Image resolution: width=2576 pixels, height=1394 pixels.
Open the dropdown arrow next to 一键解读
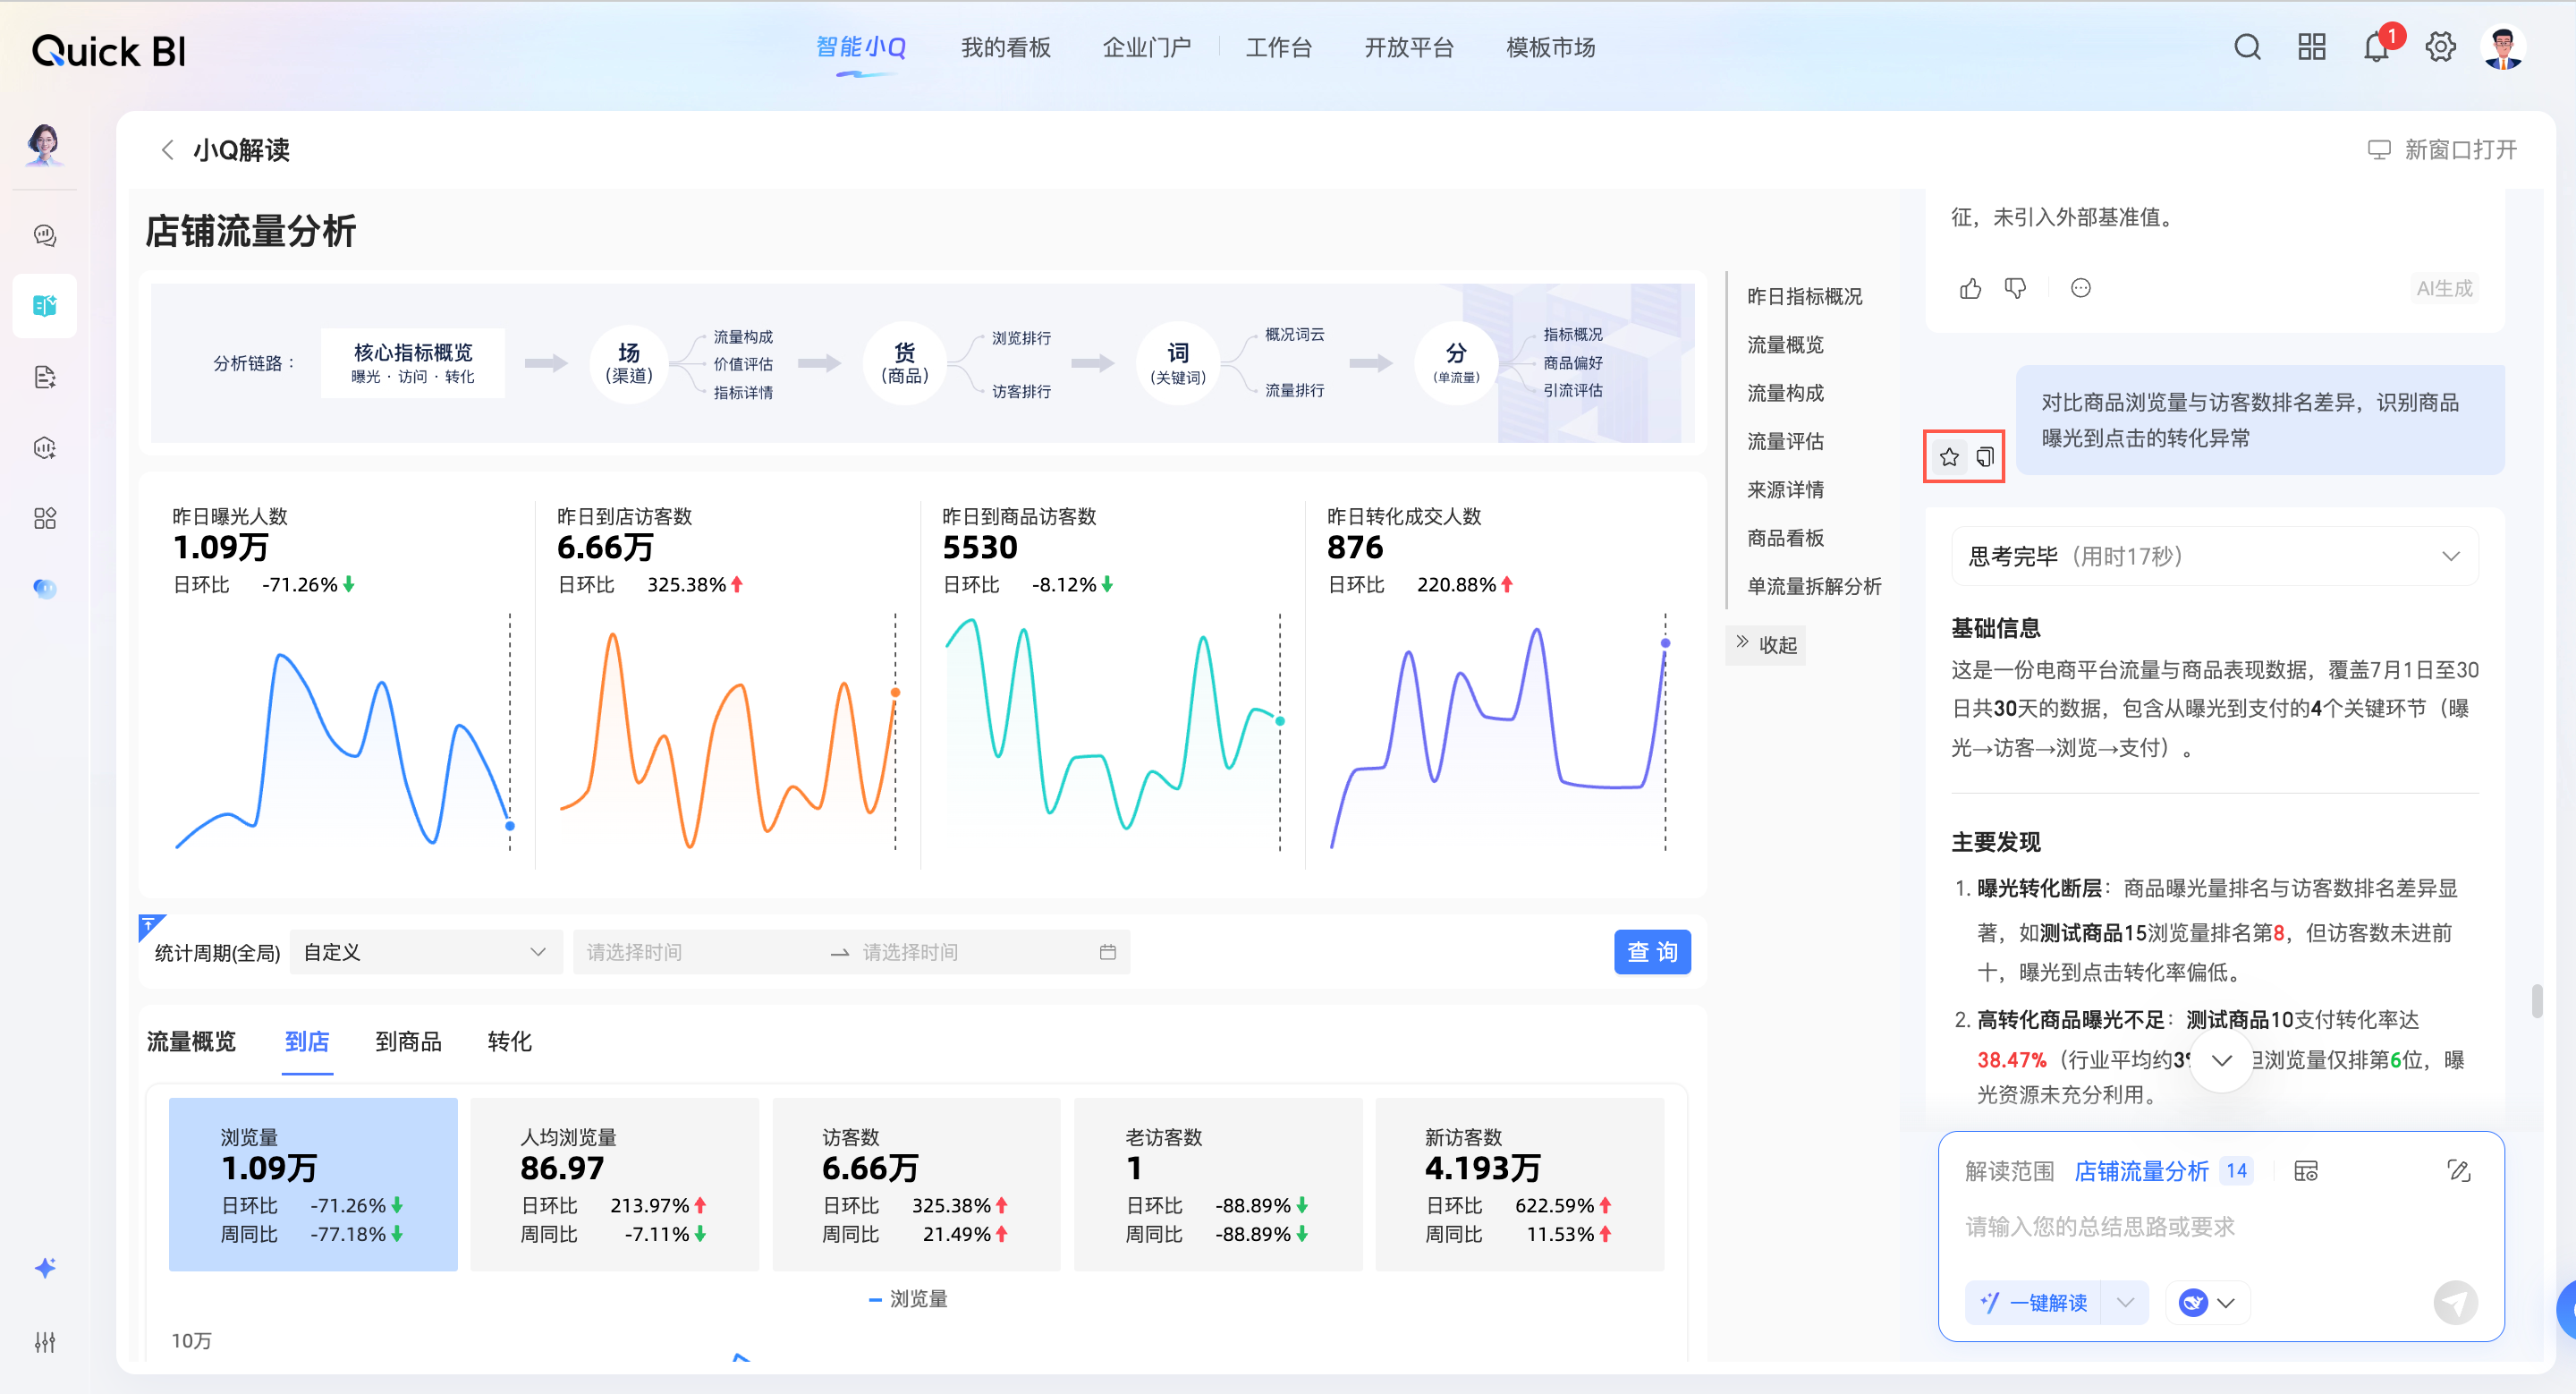click(x=2125, y=1302)
